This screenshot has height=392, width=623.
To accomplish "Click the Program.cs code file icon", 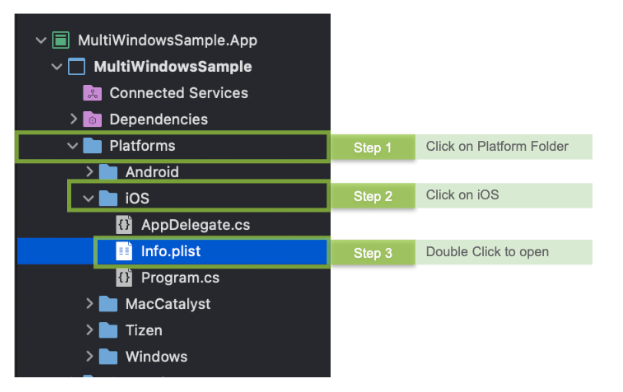I will pos(124,278).
